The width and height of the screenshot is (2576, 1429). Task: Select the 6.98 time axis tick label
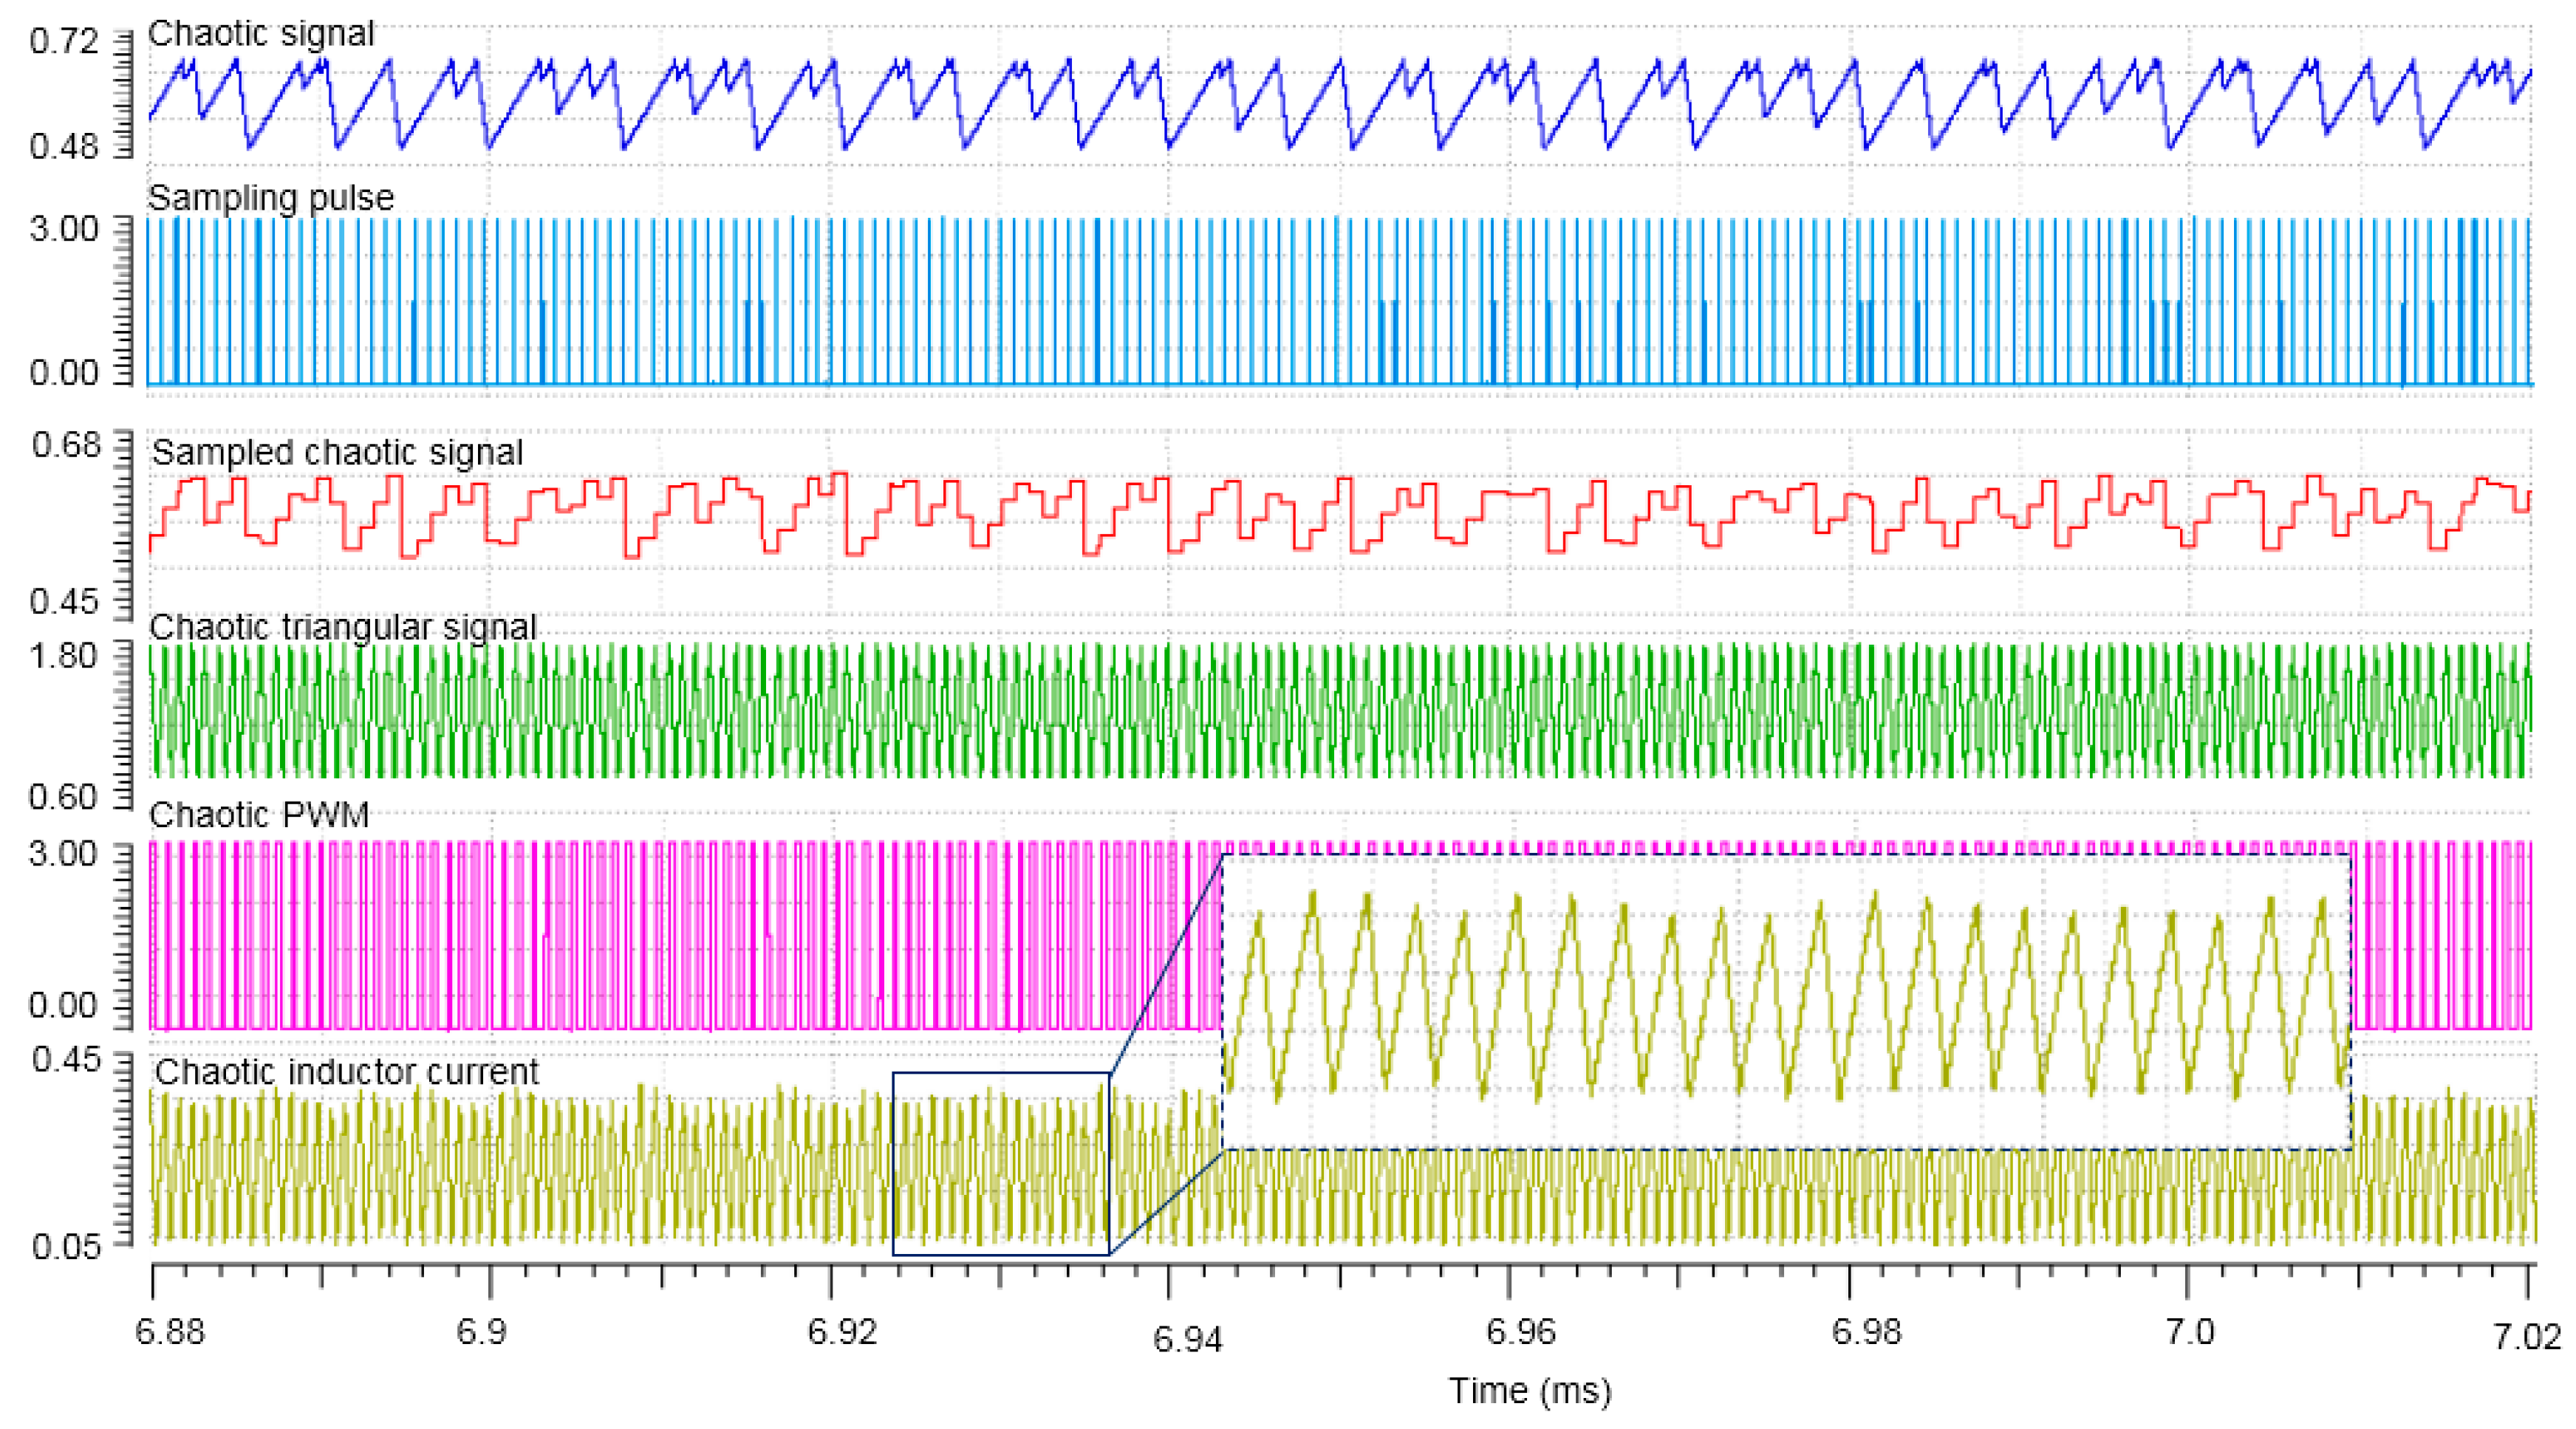tap(1866, 1333)
